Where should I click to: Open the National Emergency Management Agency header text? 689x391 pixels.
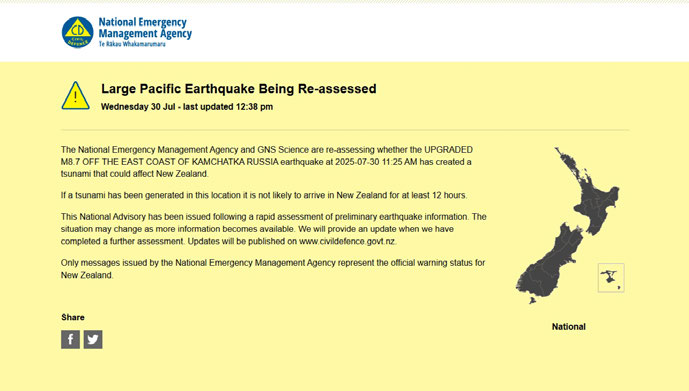click(145, 28)
